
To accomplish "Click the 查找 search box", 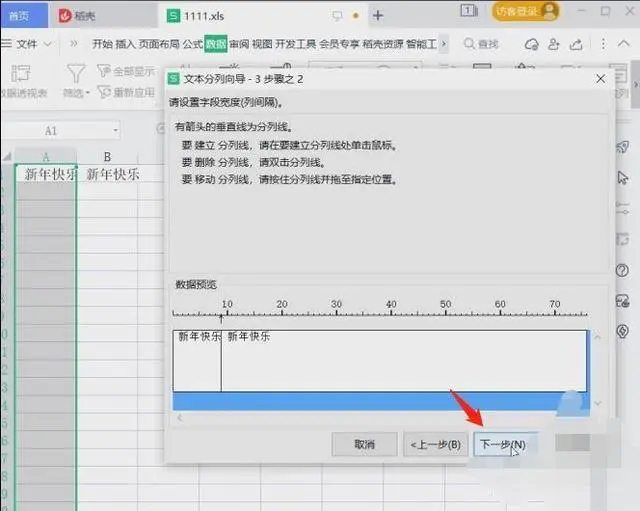I will [x=481, y=44].
